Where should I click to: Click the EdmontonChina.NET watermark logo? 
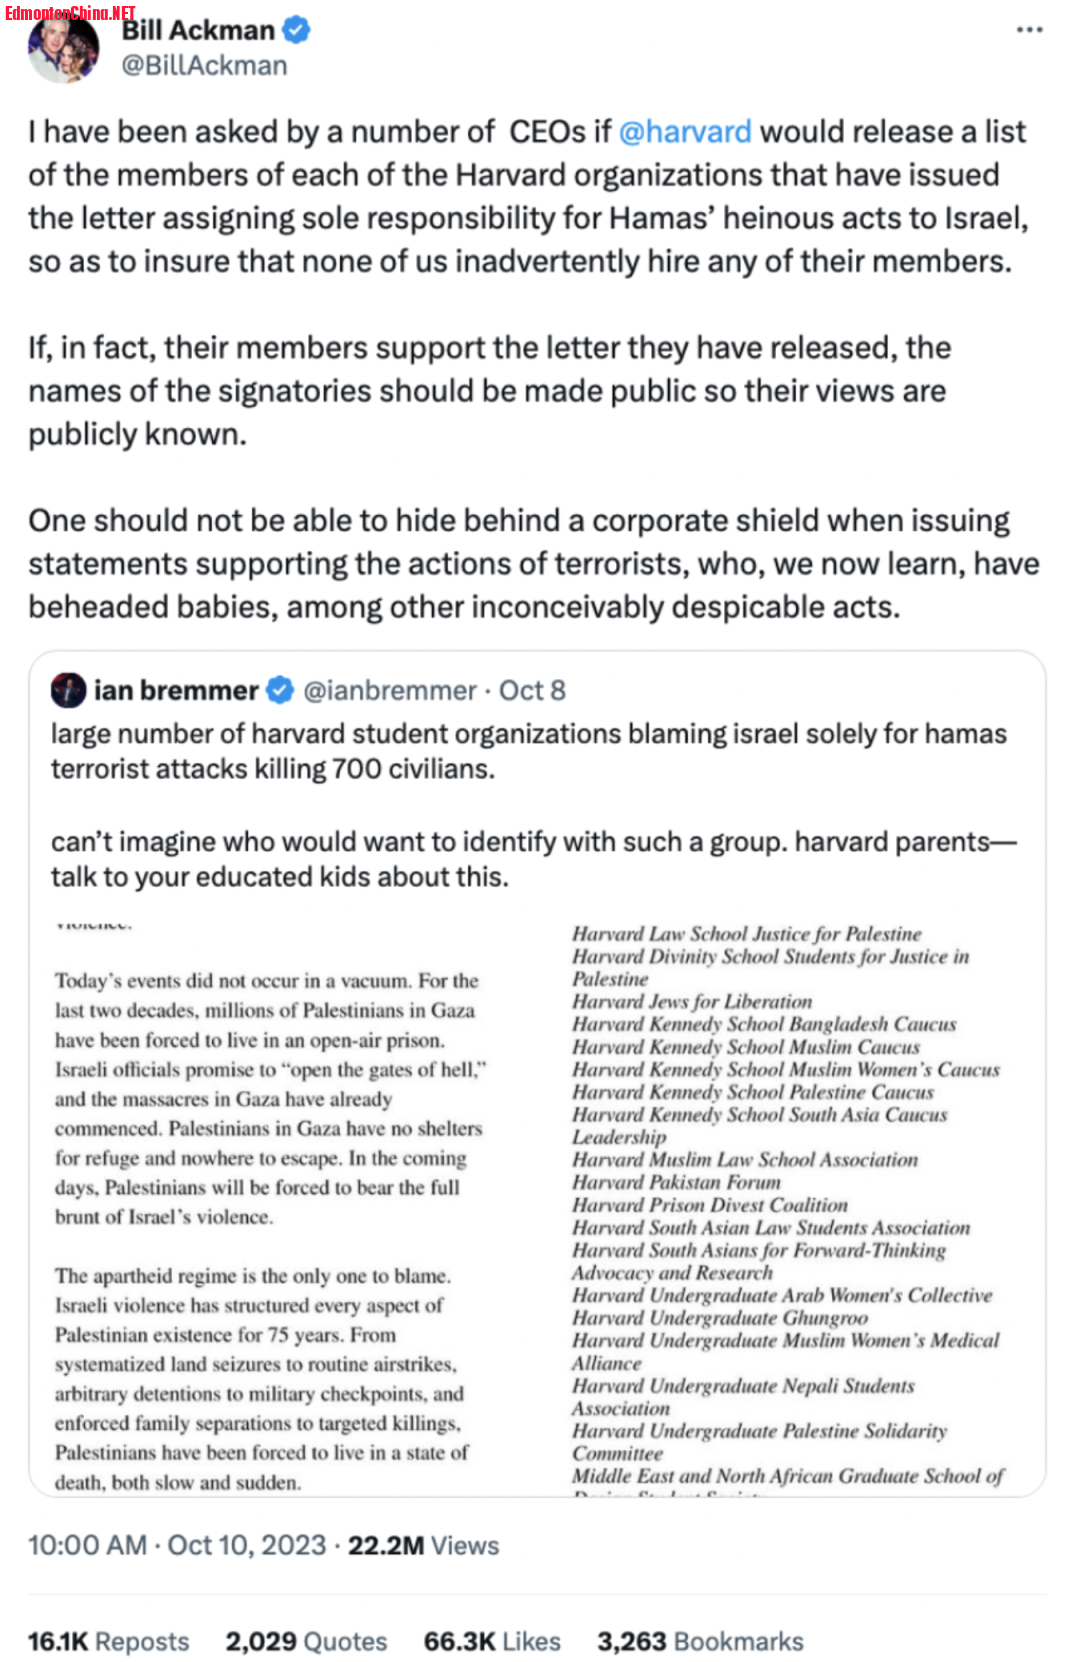point(70,13)
